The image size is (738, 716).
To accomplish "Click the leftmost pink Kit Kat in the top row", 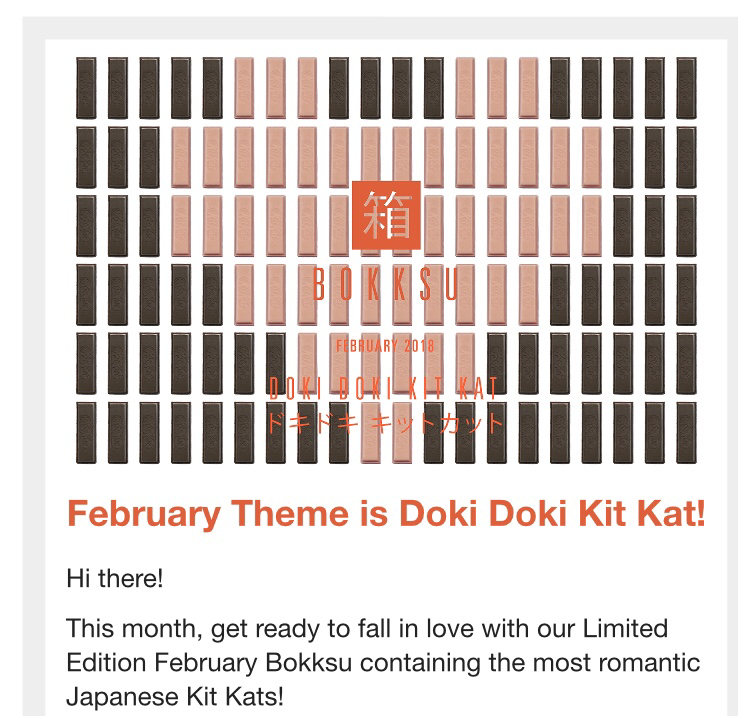I will (244, 88).
